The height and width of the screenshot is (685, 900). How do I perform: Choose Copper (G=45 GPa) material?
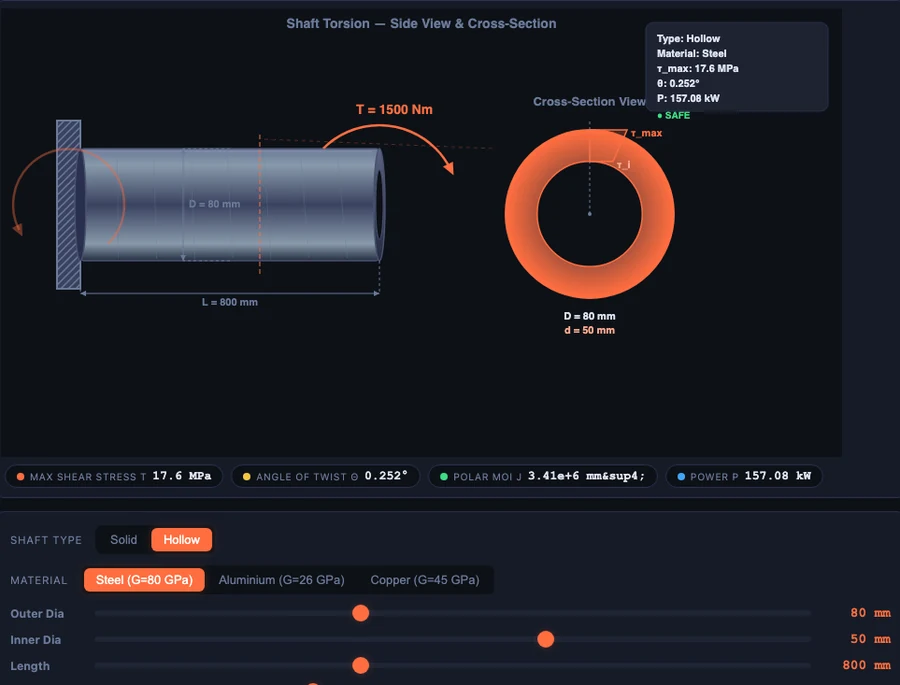click(x=425, y=580)
